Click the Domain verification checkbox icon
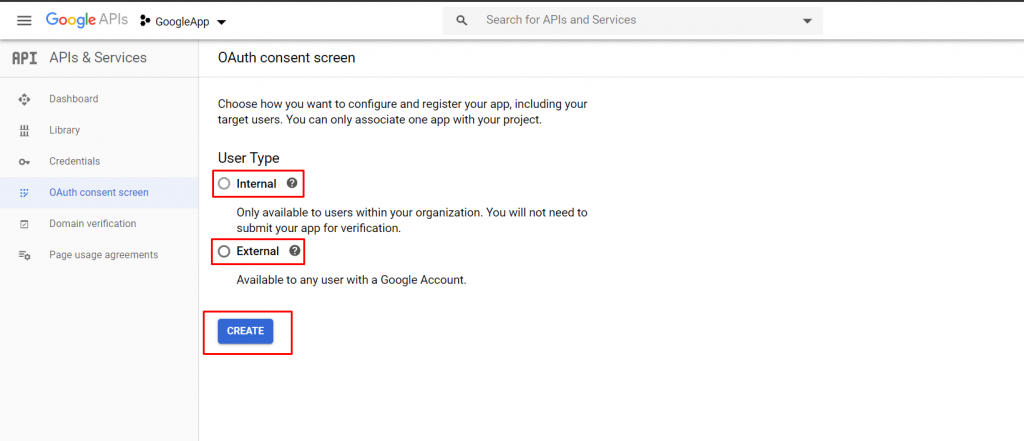Screen dimensions: 1024x441 (24, 224)
